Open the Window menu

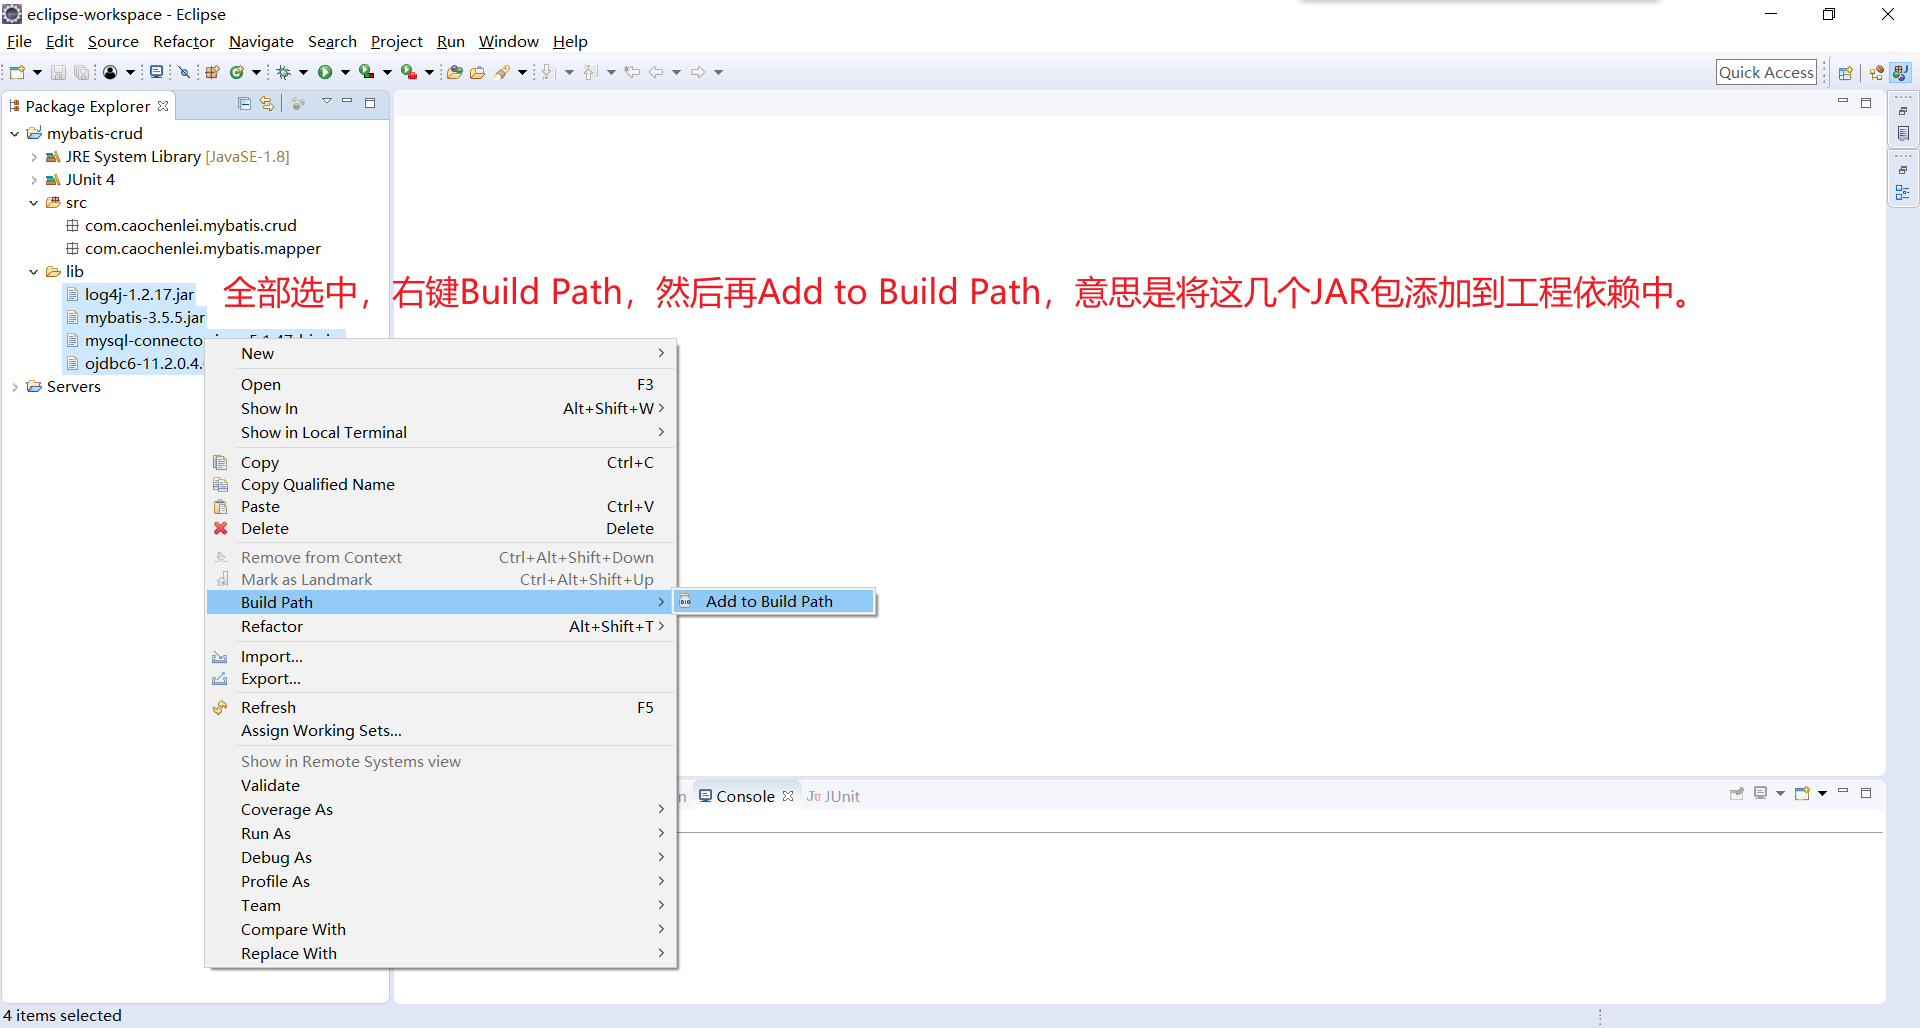click(508, 41)
